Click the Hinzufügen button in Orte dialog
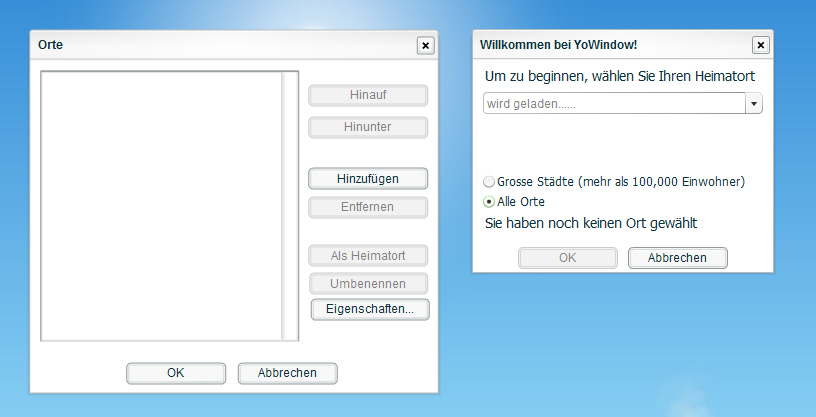Image resolution: width=816 pixels, height=417 pixels. (x=368, y=179)
